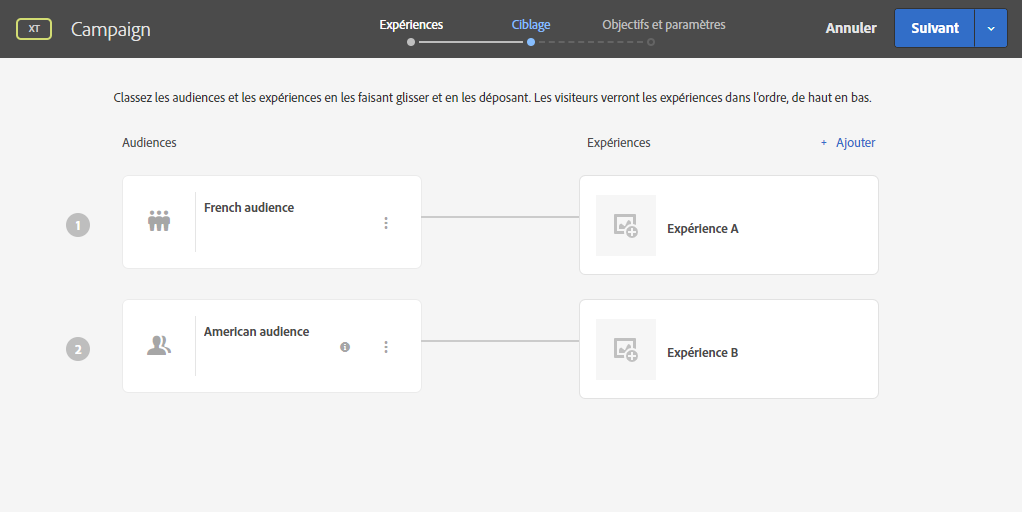1022x512 pixels.
Task: Click the American audience info icon
Action: [x=345, y=347]
